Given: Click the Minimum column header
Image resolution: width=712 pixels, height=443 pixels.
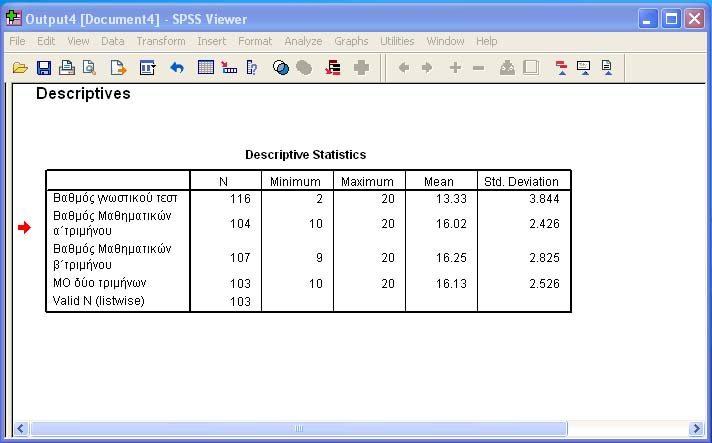Looking at the screenshot, I should [295, 182].
